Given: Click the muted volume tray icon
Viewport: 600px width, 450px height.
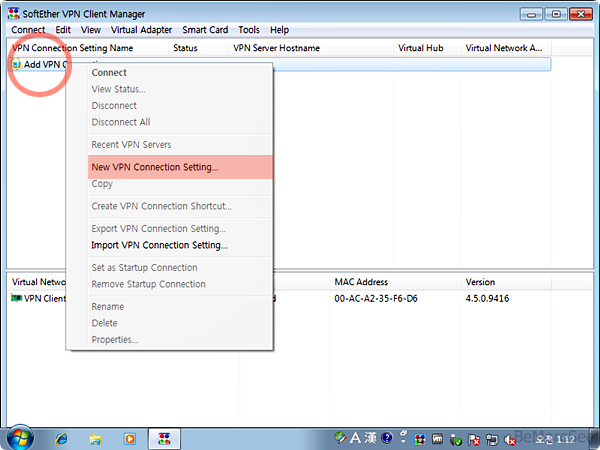Looking at the screenshot, I should tap(510, 440).
